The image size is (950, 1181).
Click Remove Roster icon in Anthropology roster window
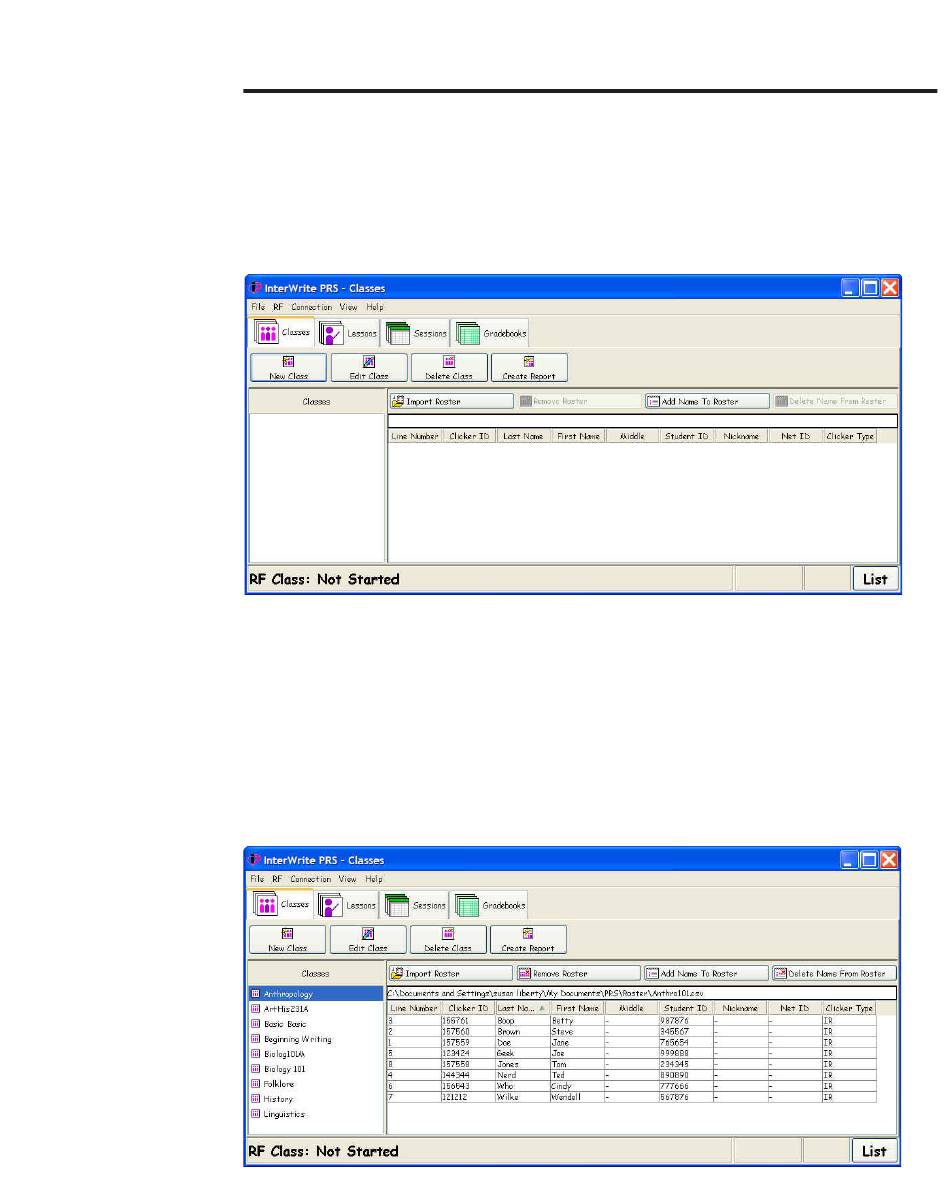(x=524, y=974)
